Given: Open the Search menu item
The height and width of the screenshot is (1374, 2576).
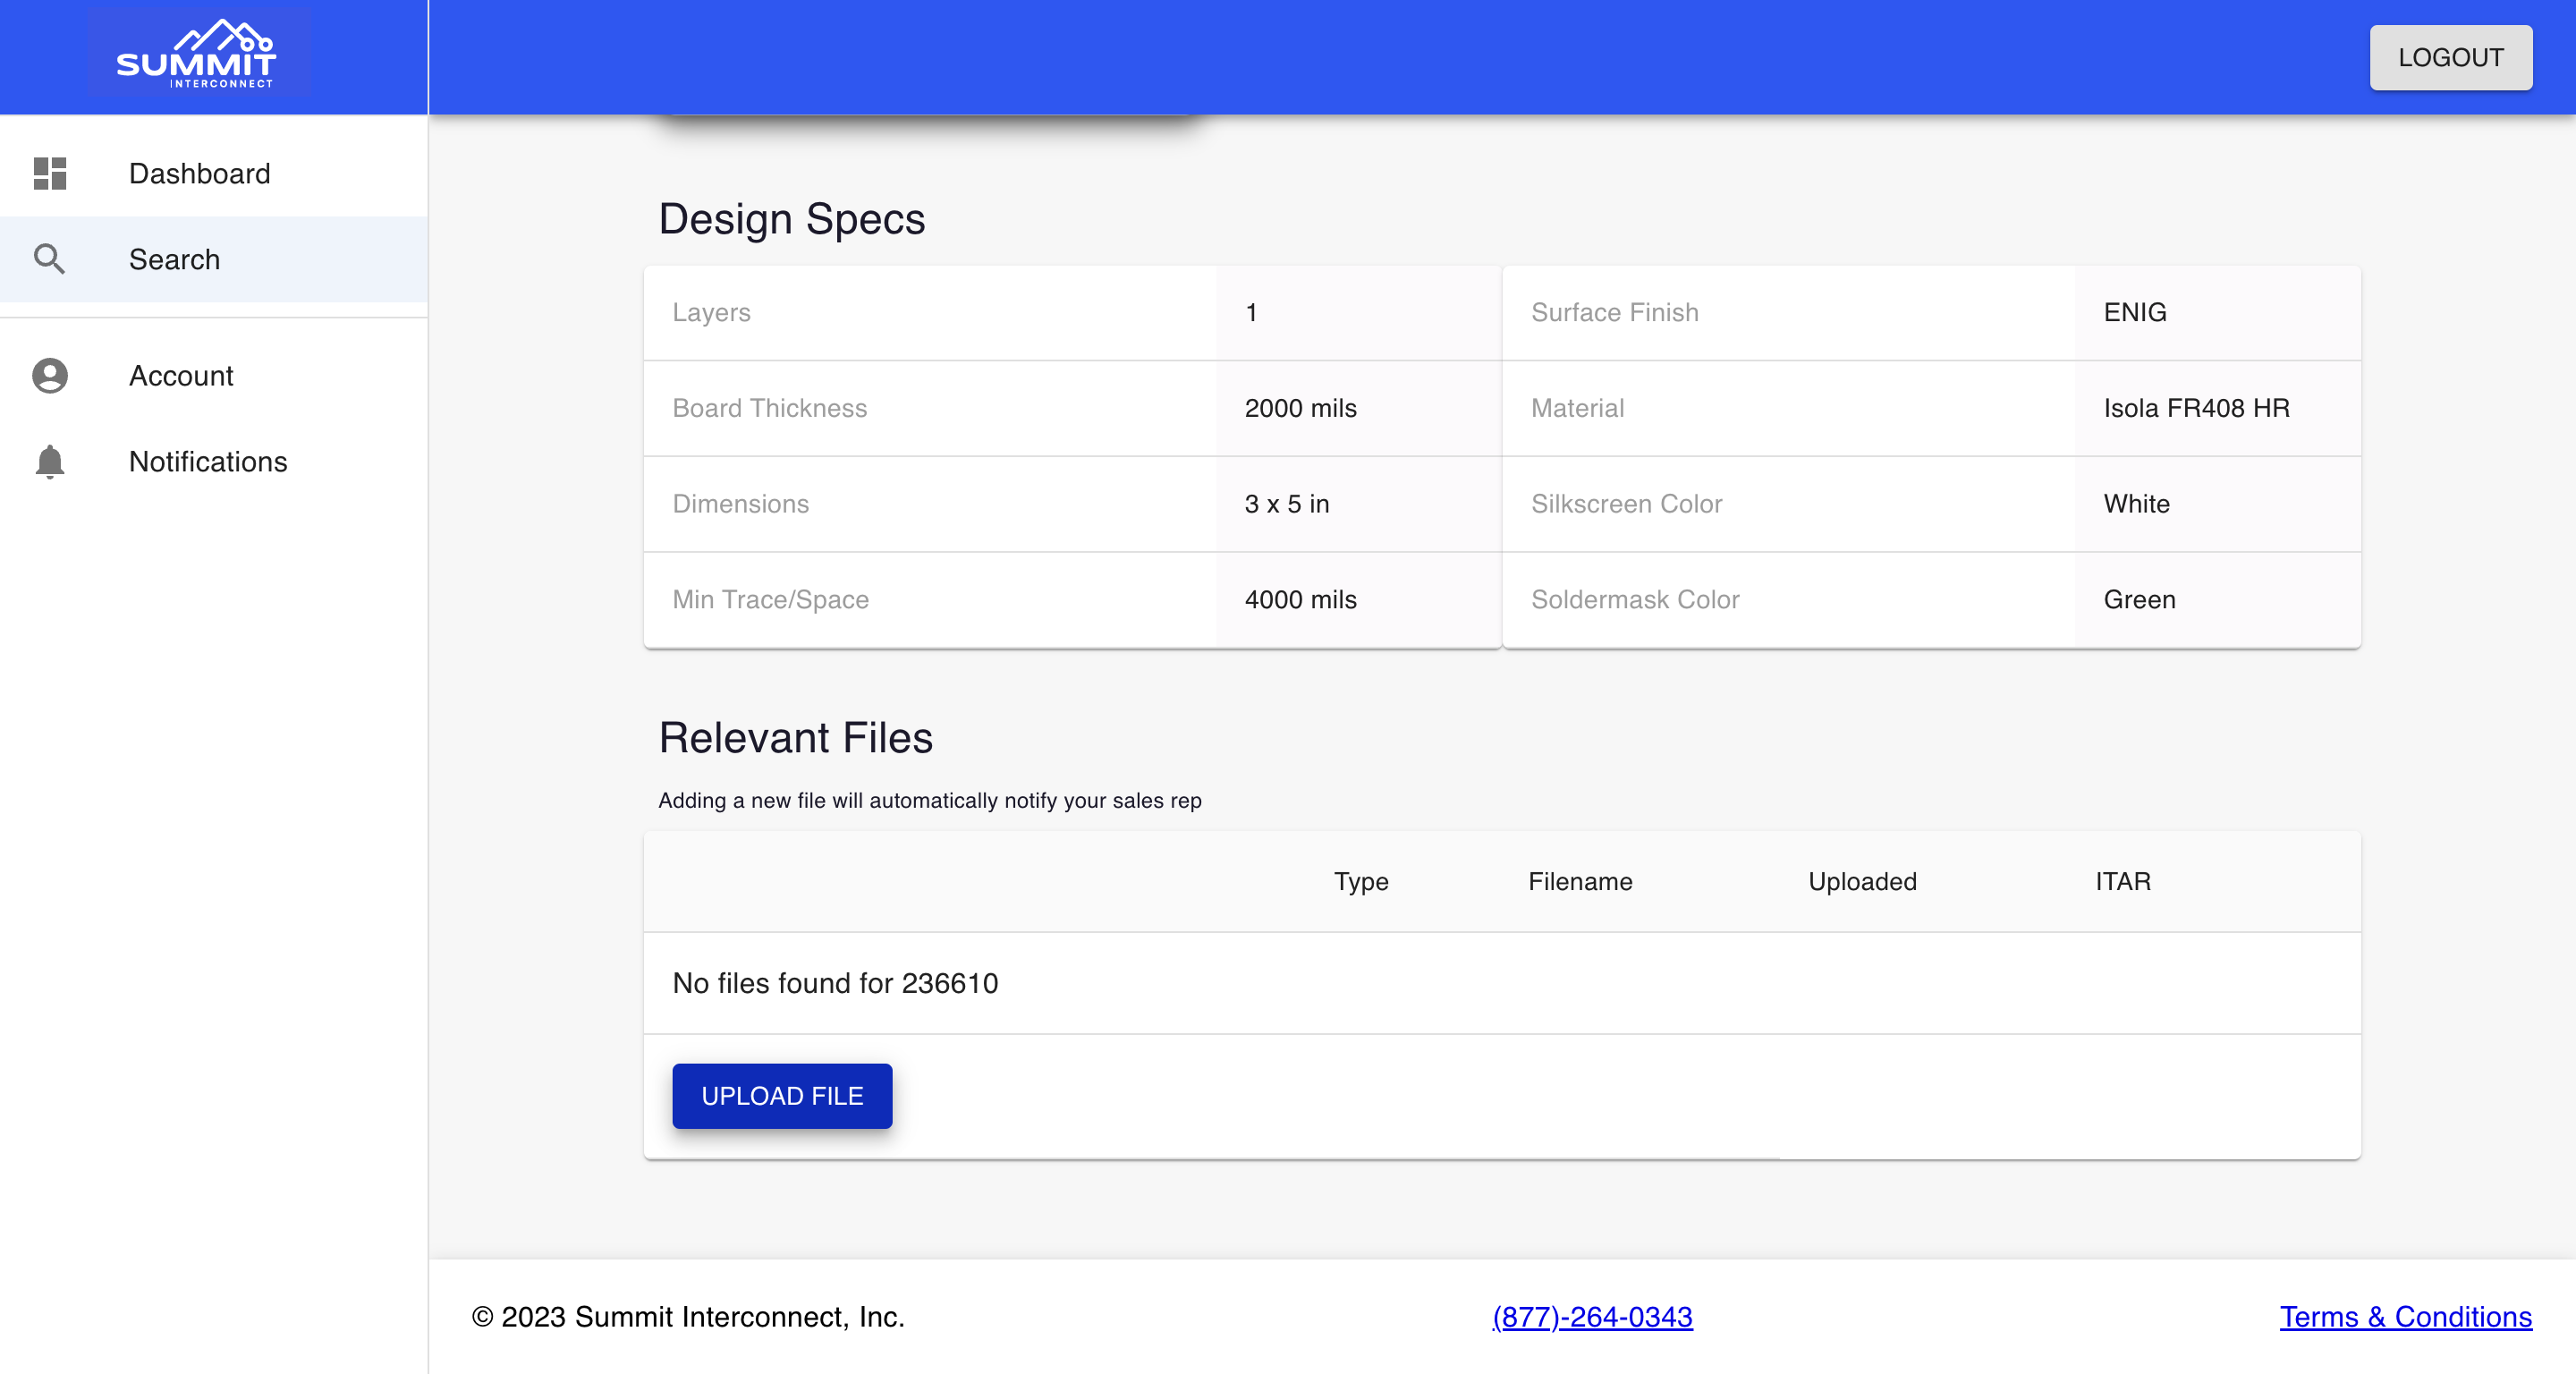Looking at the screenshot, I should point(214,259).
